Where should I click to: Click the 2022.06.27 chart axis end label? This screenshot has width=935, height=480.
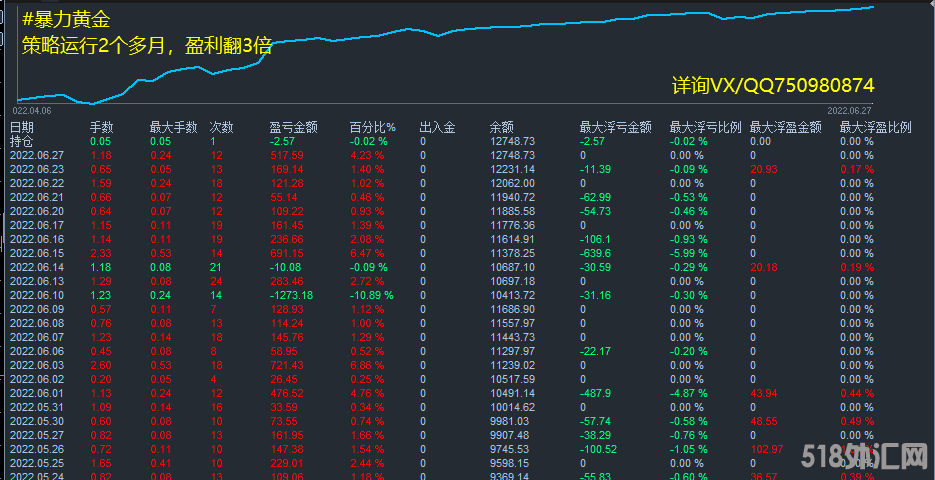click(x=849, y=110)
